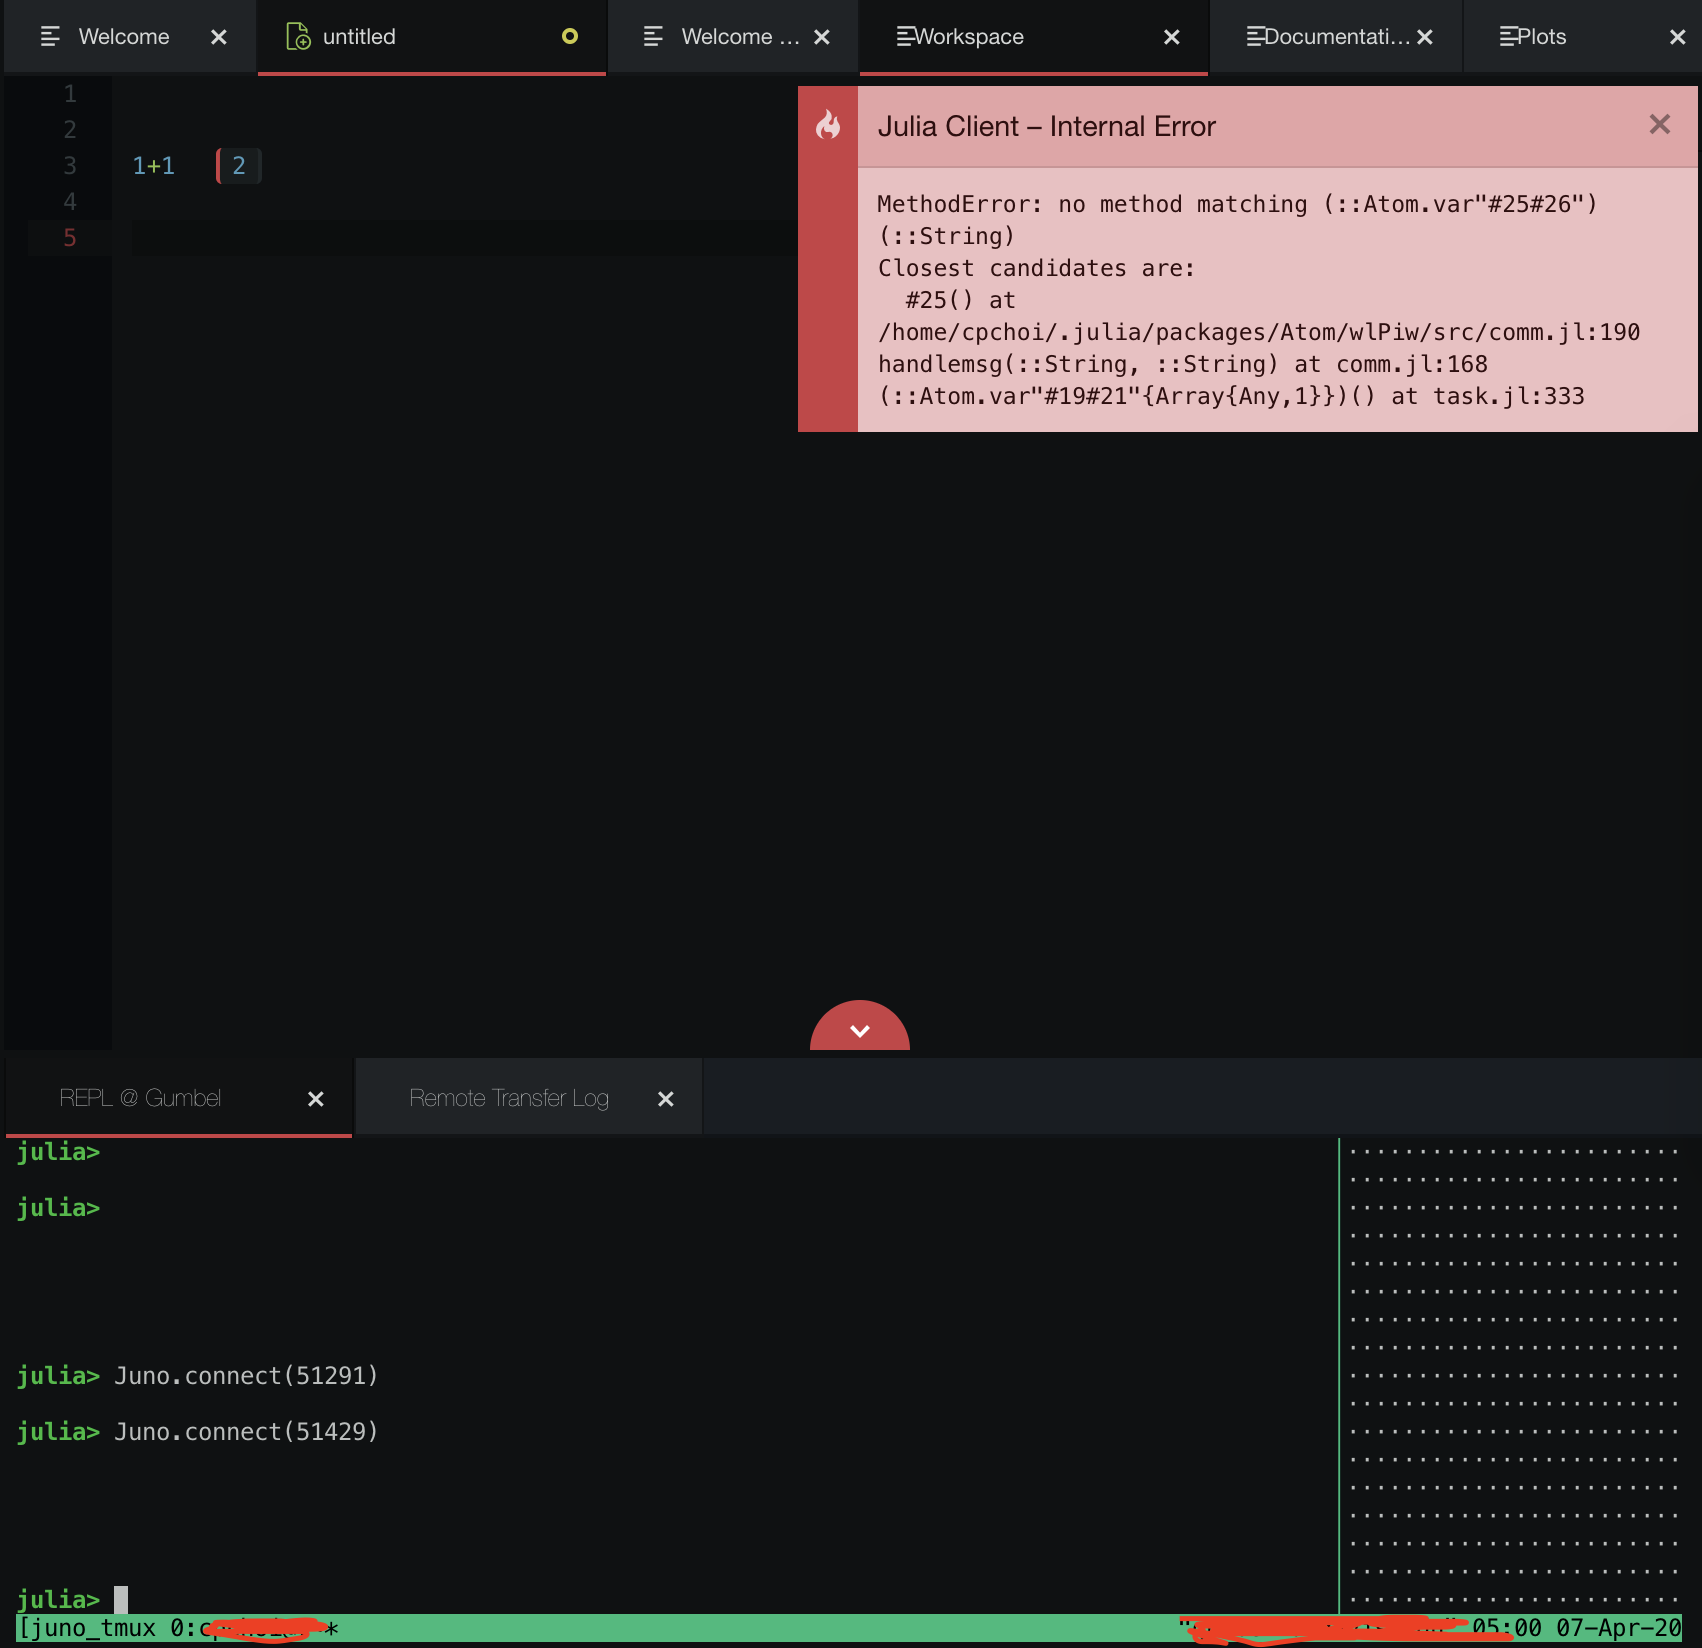Image resolution: width=1702 pixels, height=1648 pixels.
Task: Select line 5 in the editor gutter
Action: 69,238
